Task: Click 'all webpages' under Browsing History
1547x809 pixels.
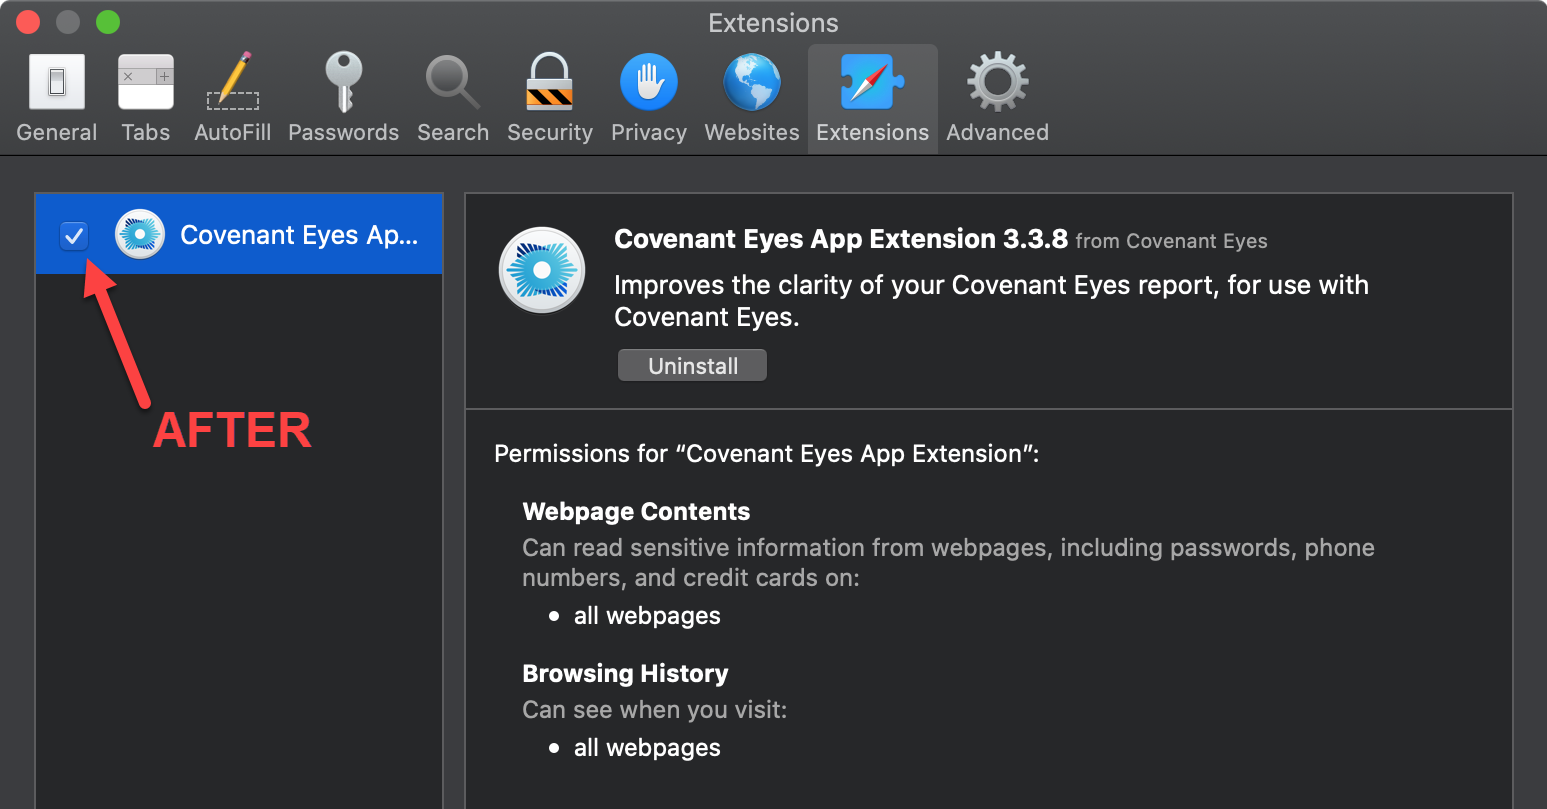Action: [x=647, y=748]
